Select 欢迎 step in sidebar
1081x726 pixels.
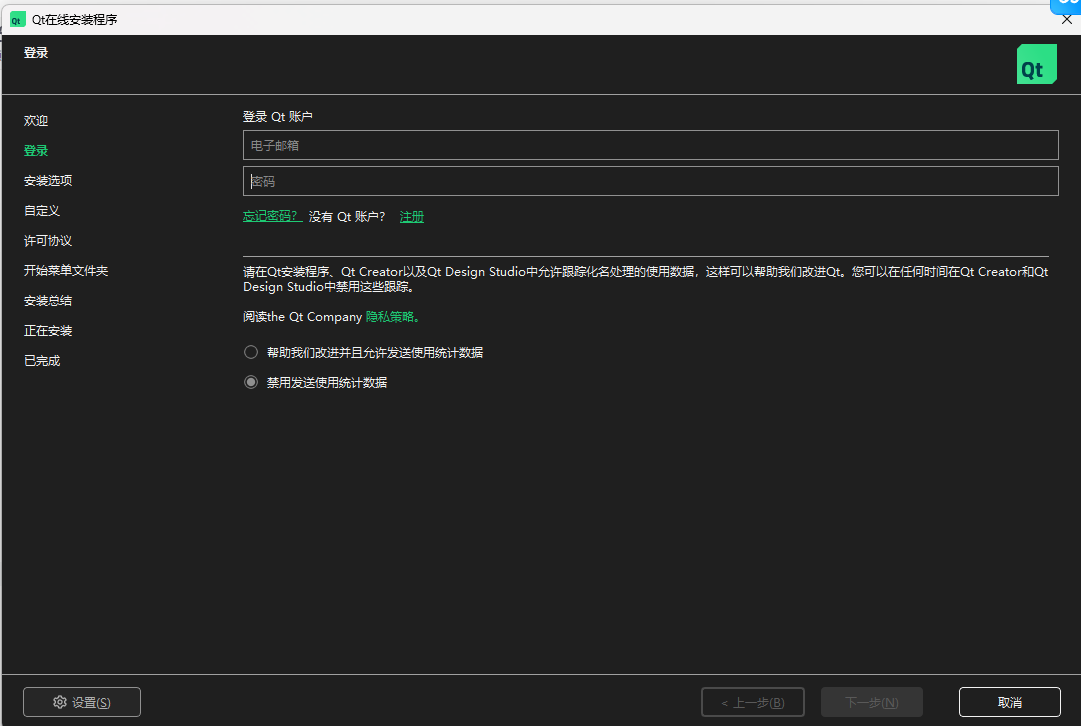tap(36, 121)
